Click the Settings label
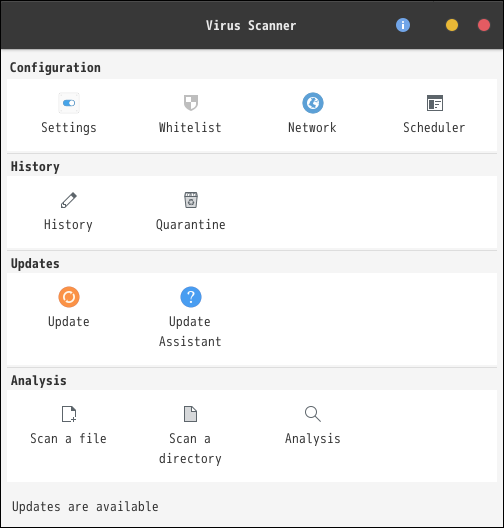The image size is (504, 528). tap(69, 128)
